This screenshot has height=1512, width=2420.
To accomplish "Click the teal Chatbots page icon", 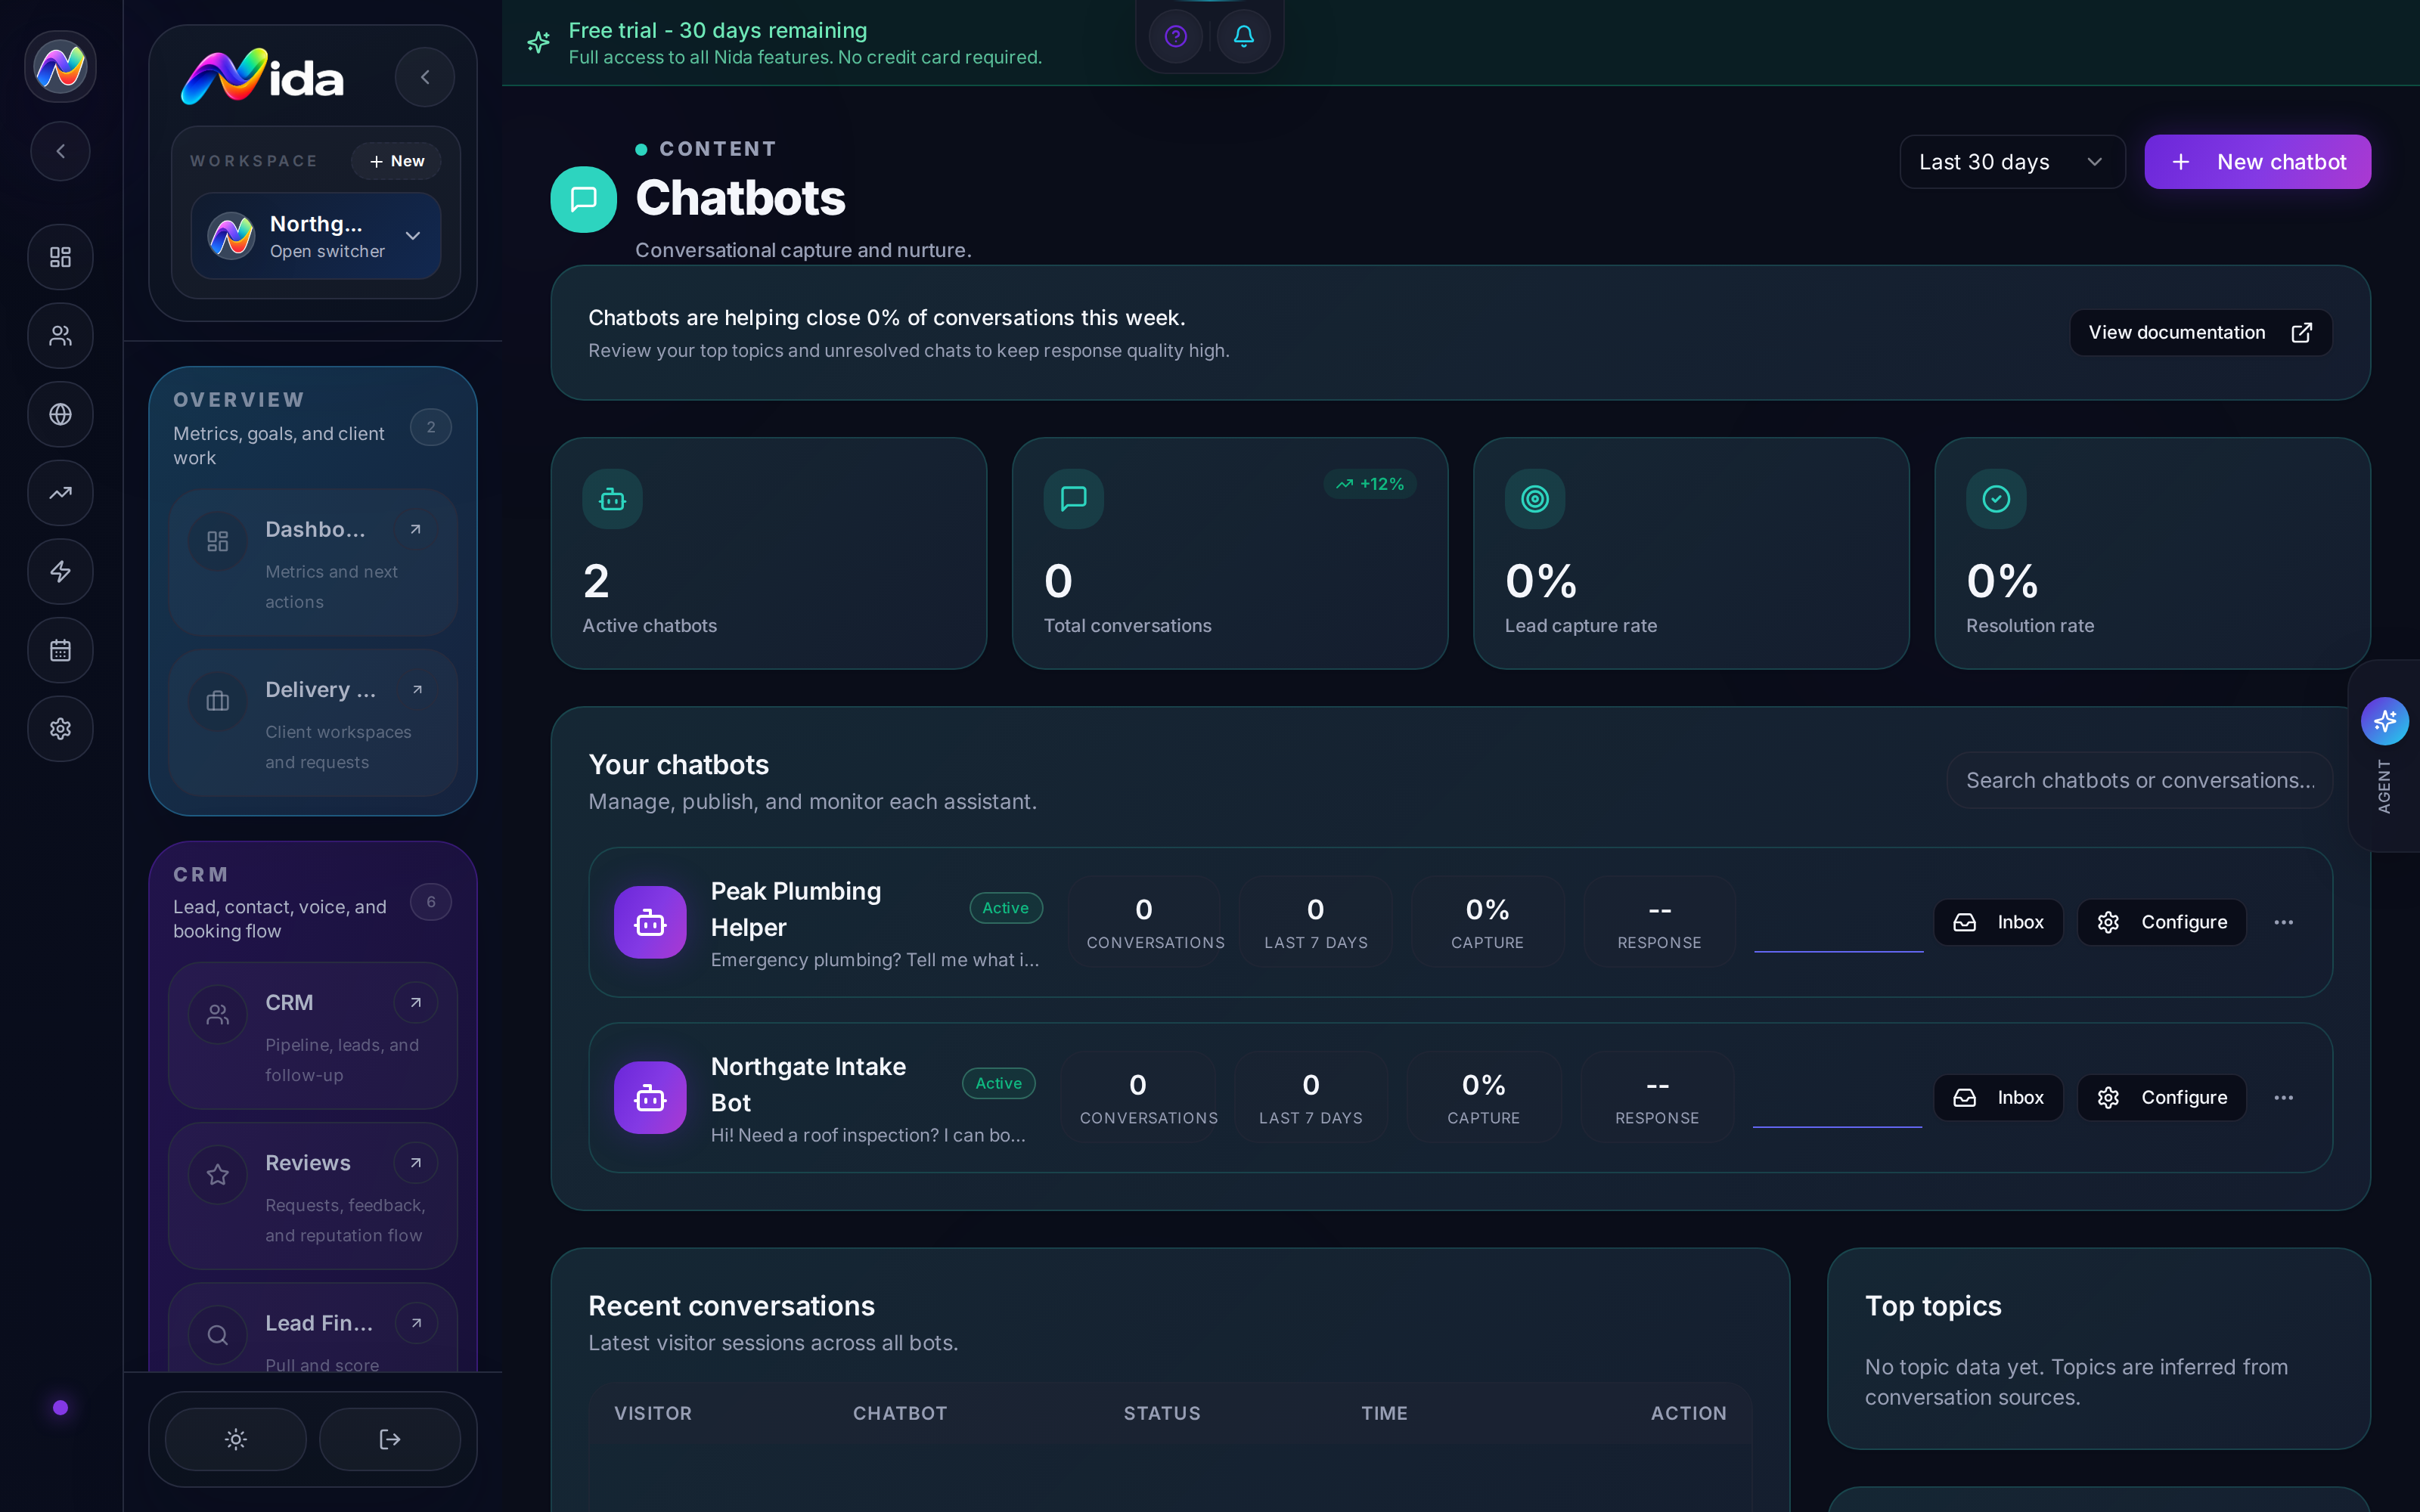I will coord(583,199).
